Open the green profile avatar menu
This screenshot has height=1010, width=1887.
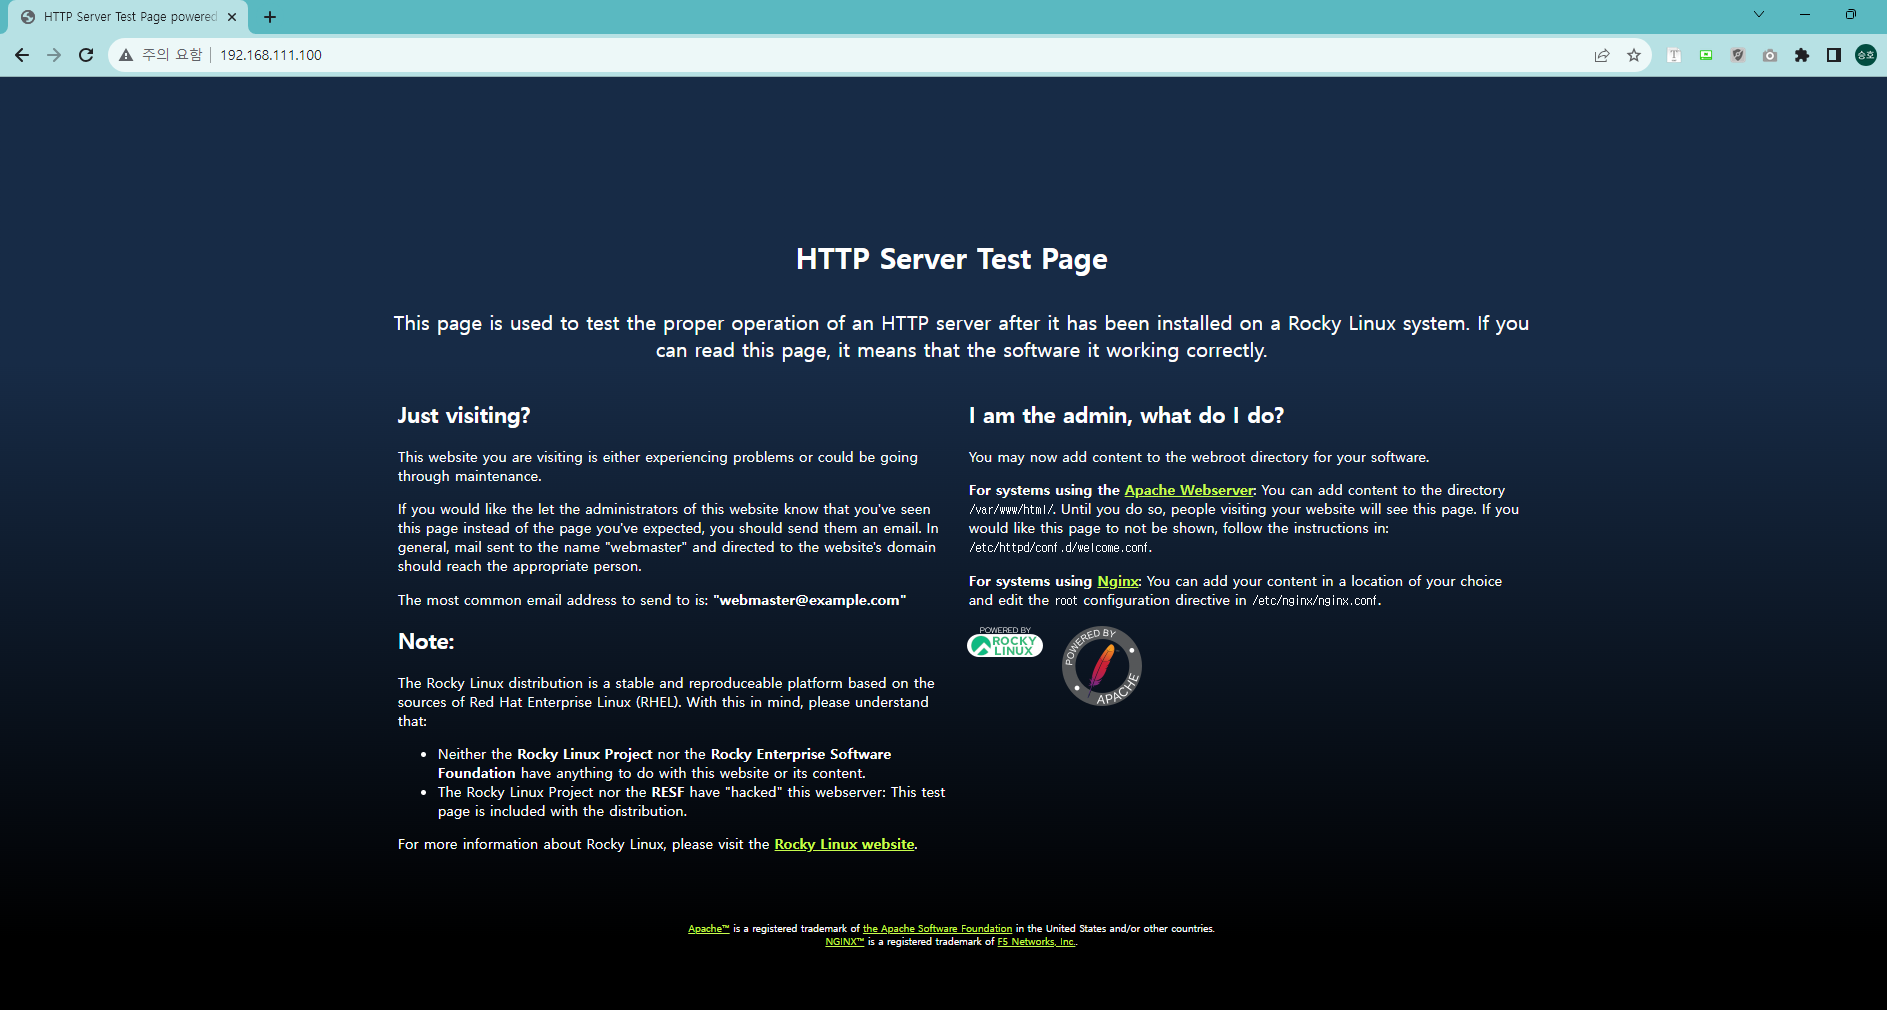tap(1866, 55)
